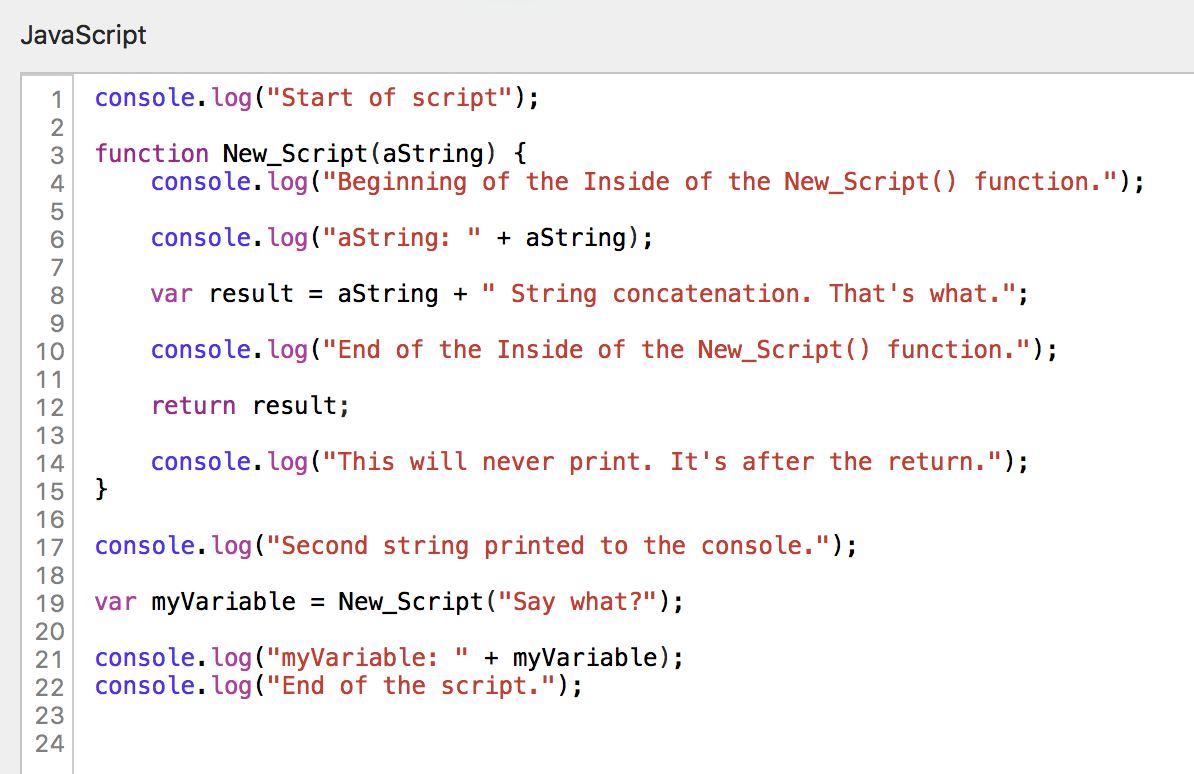Screen dimensions: 1194x774
Task: Click line number 24 in the gutter
Action: 50,743
